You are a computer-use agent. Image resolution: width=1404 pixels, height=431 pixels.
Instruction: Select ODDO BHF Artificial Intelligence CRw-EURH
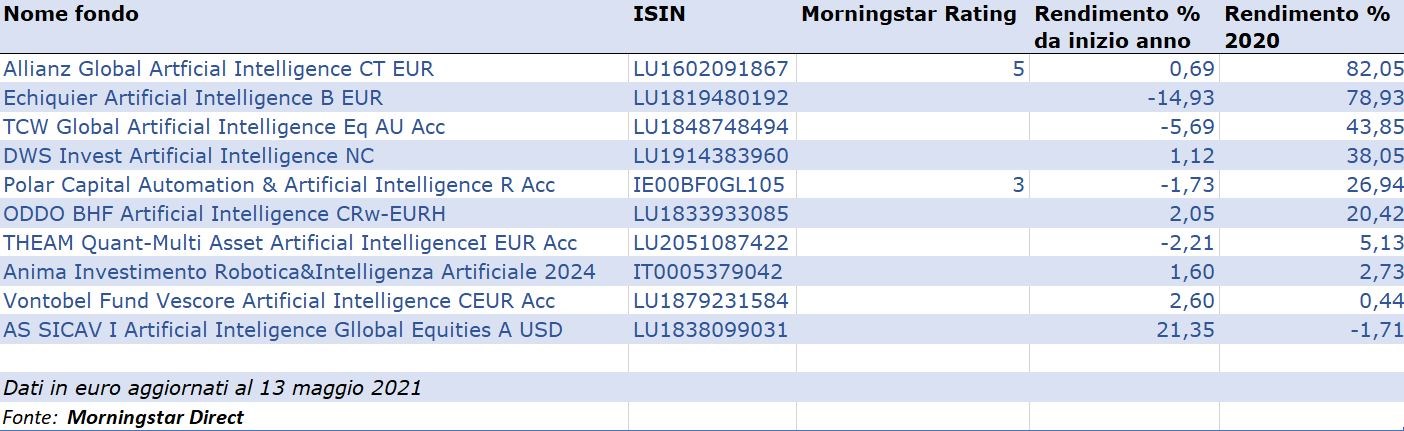click(x=225, y=214)
